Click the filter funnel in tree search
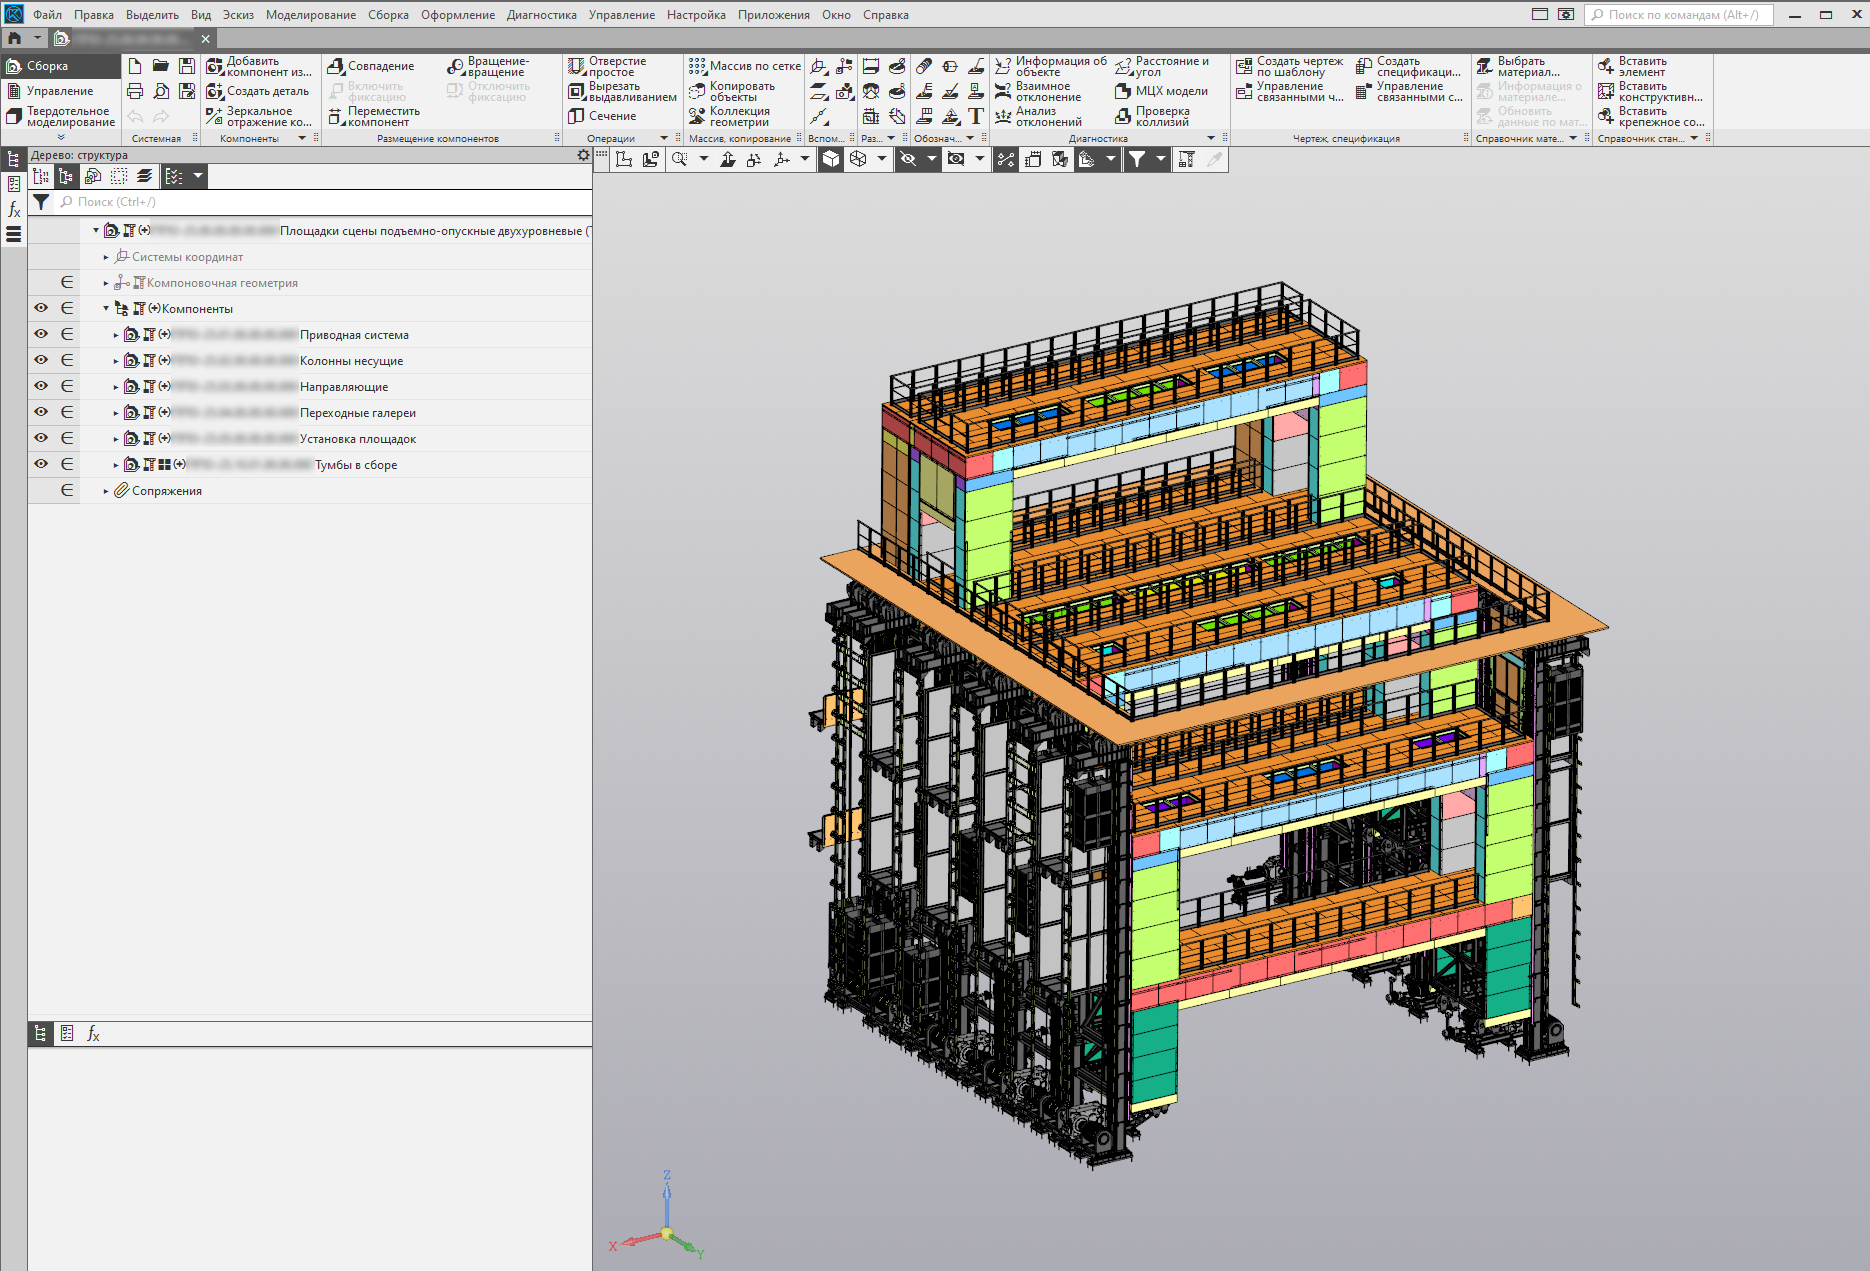Viewport: 1870px width, 1271px height. click(x=41, y=202)
